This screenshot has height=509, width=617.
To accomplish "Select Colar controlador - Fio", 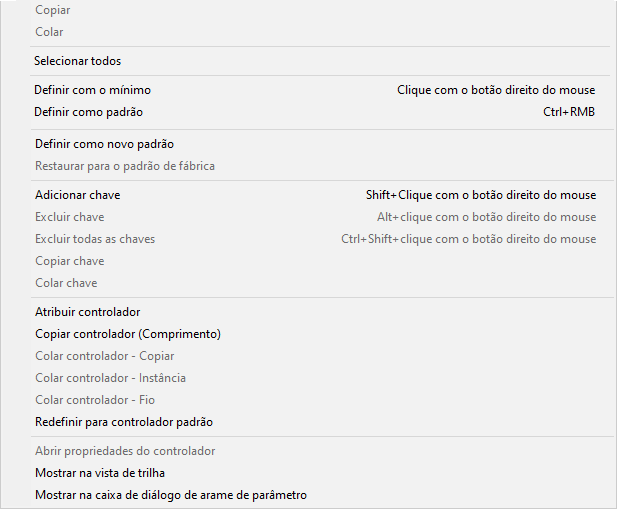I will click(x=97, y=400).
